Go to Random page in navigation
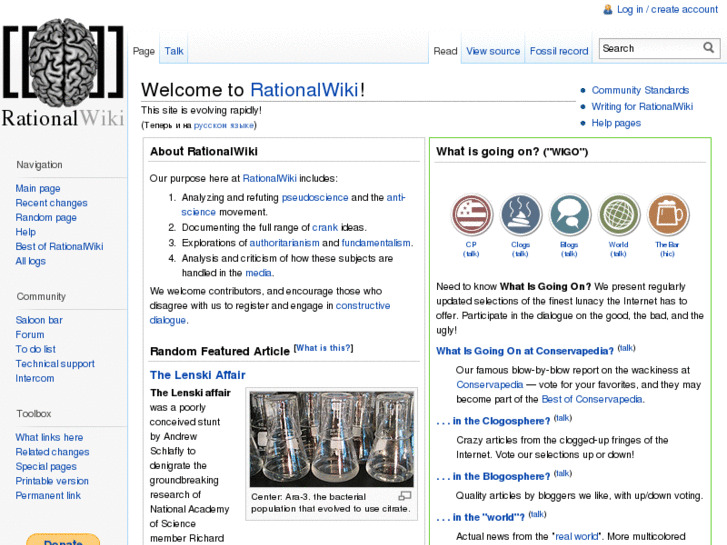 point(46,218)
